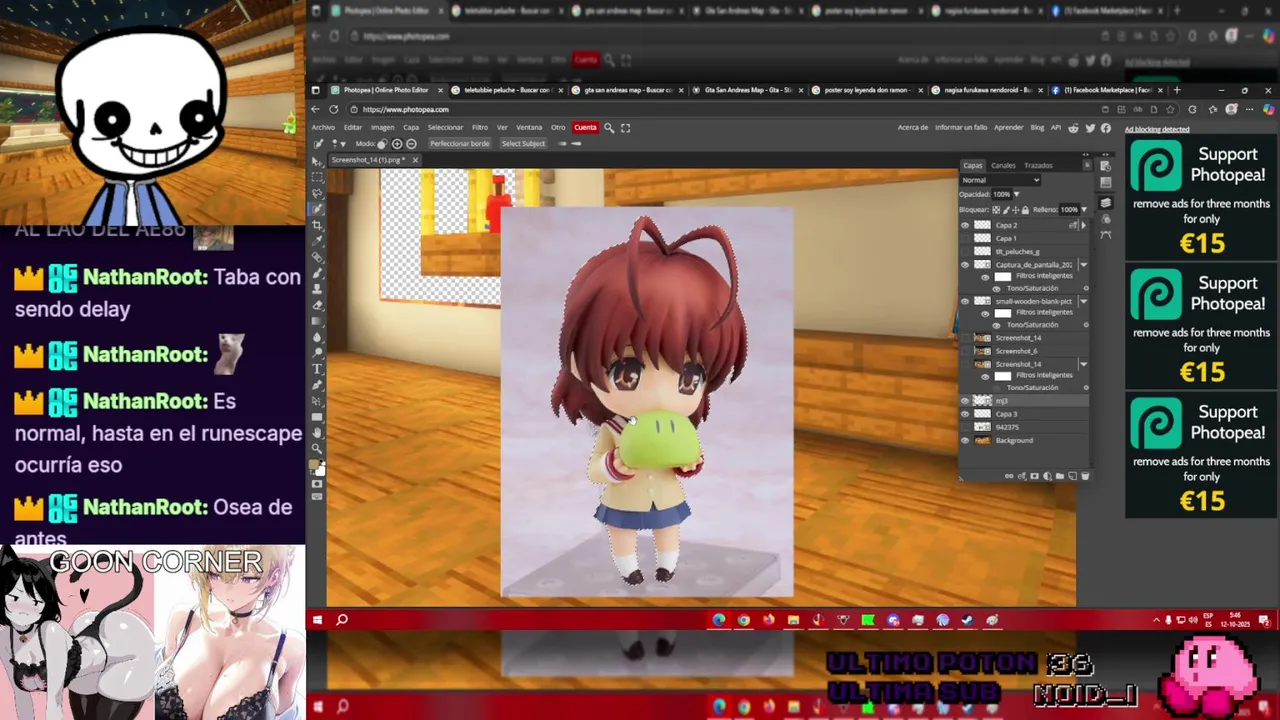Viewport: 1280px width, 720px height.
Task: Delete layer with trash icon
Action: (x=1085, y=475)
